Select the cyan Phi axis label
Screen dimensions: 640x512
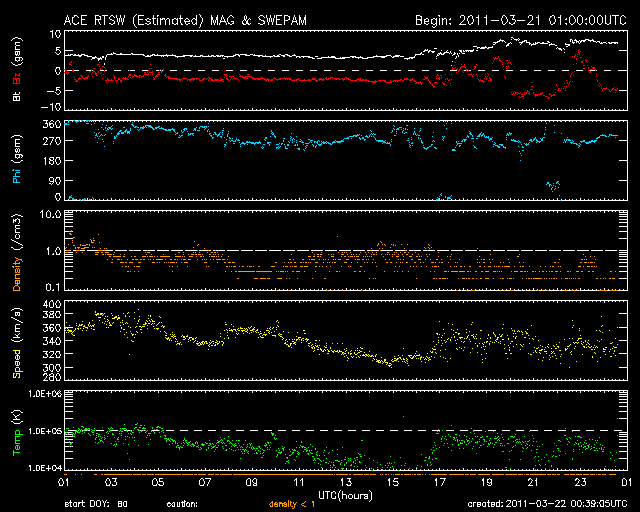[x=17, y=174]
